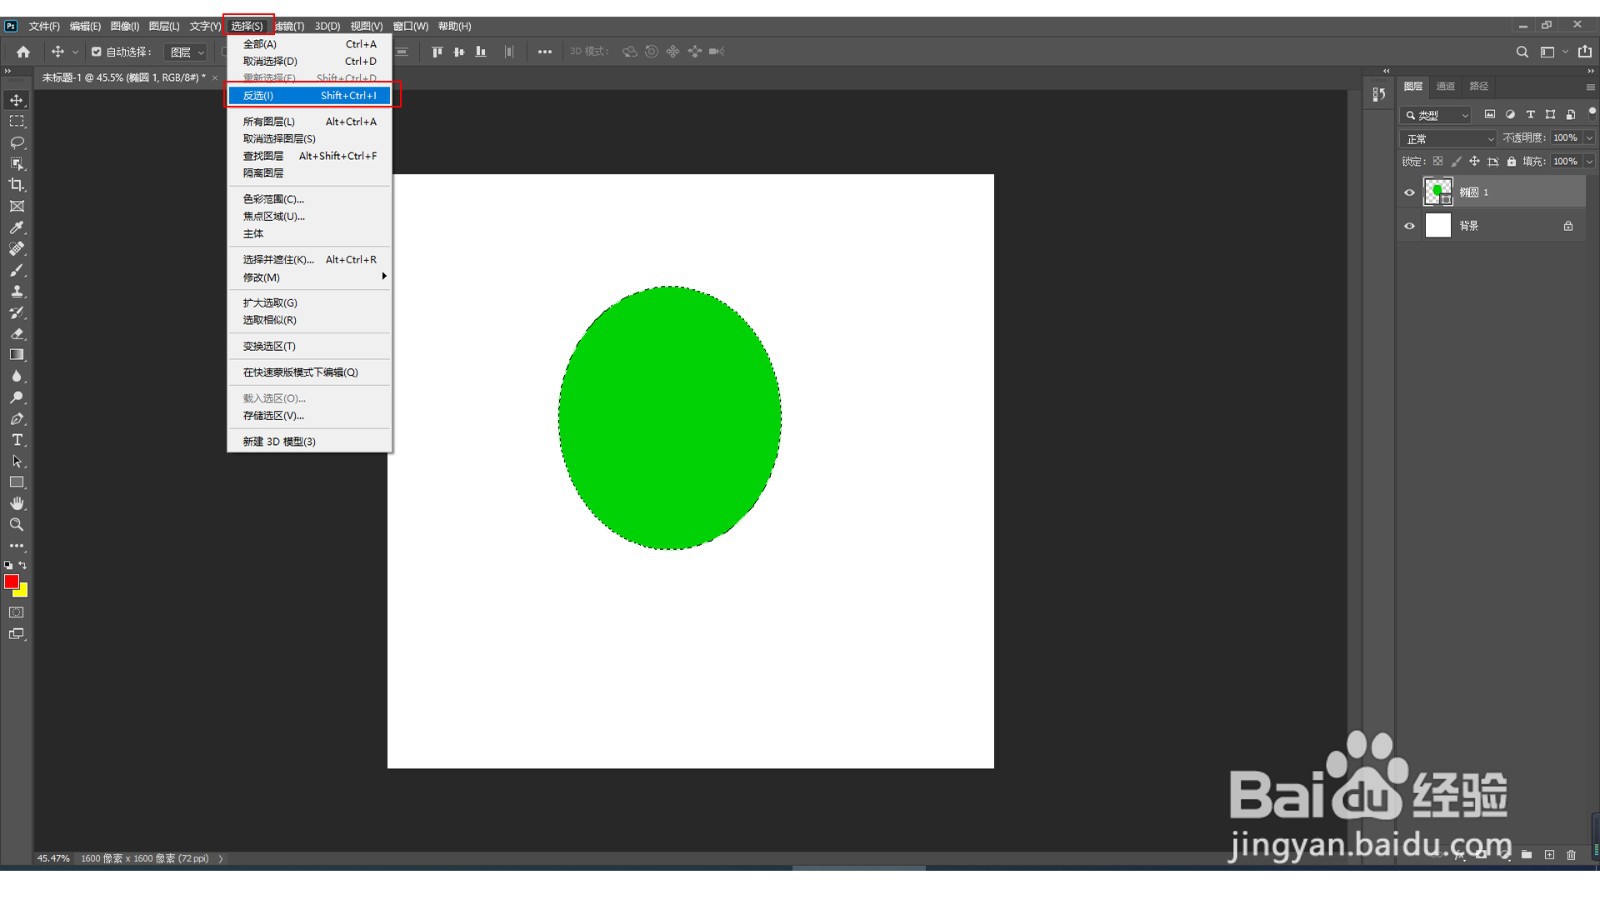This screenshot has width=1600, height=900.
Task: Click align top edges icon
Action: point(437,52)
